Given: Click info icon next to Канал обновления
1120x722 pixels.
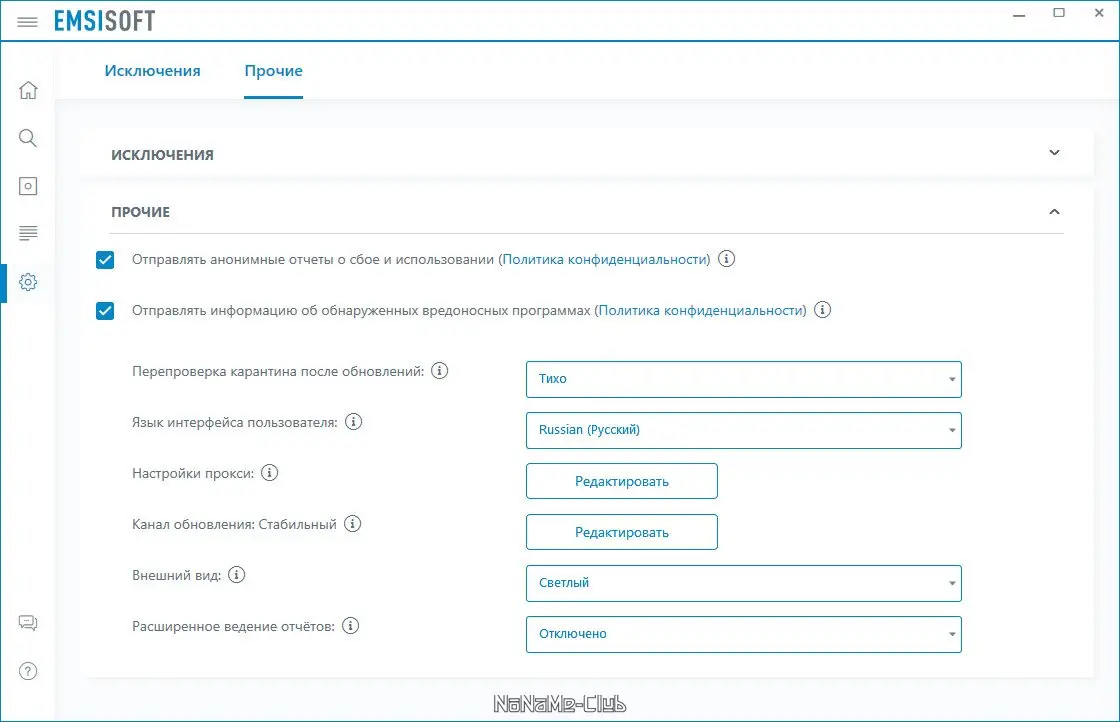Looking at the screenshot, I should (x=352, y=523).
